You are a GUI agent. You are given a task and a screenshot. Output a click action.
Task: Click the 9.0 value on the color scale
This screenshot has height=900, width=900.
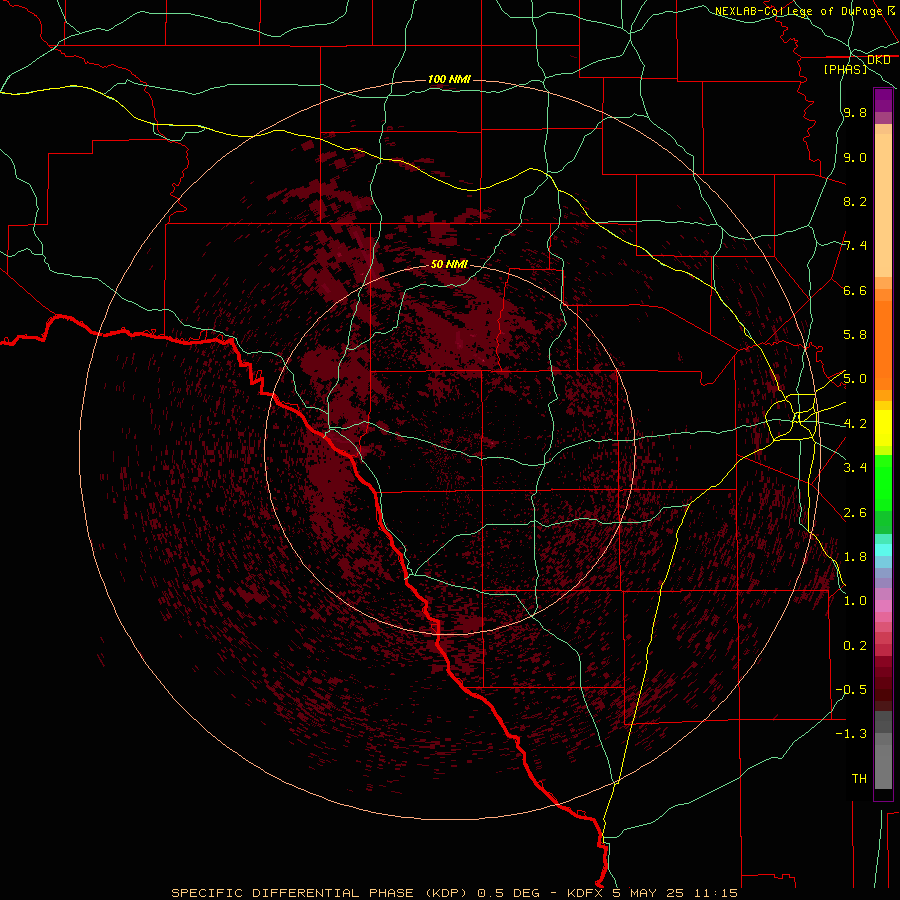[x=855, y=157]
